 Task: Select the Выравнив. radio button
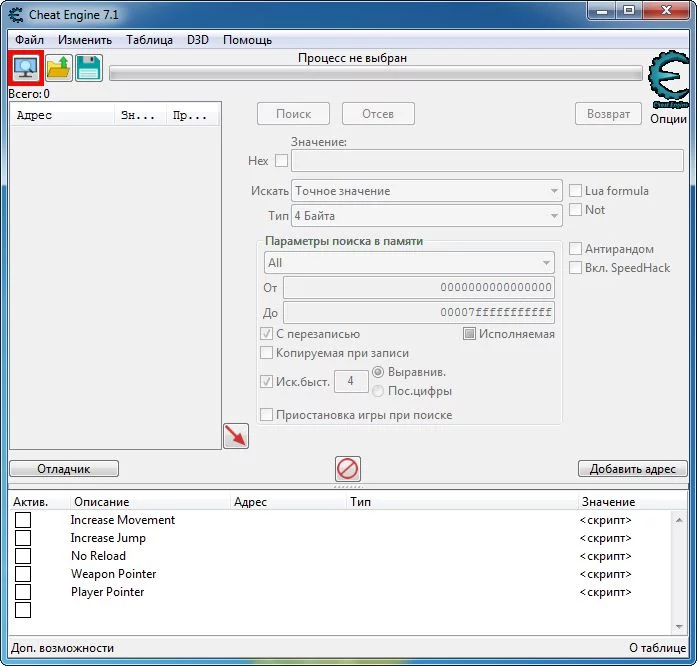[378, 372]
